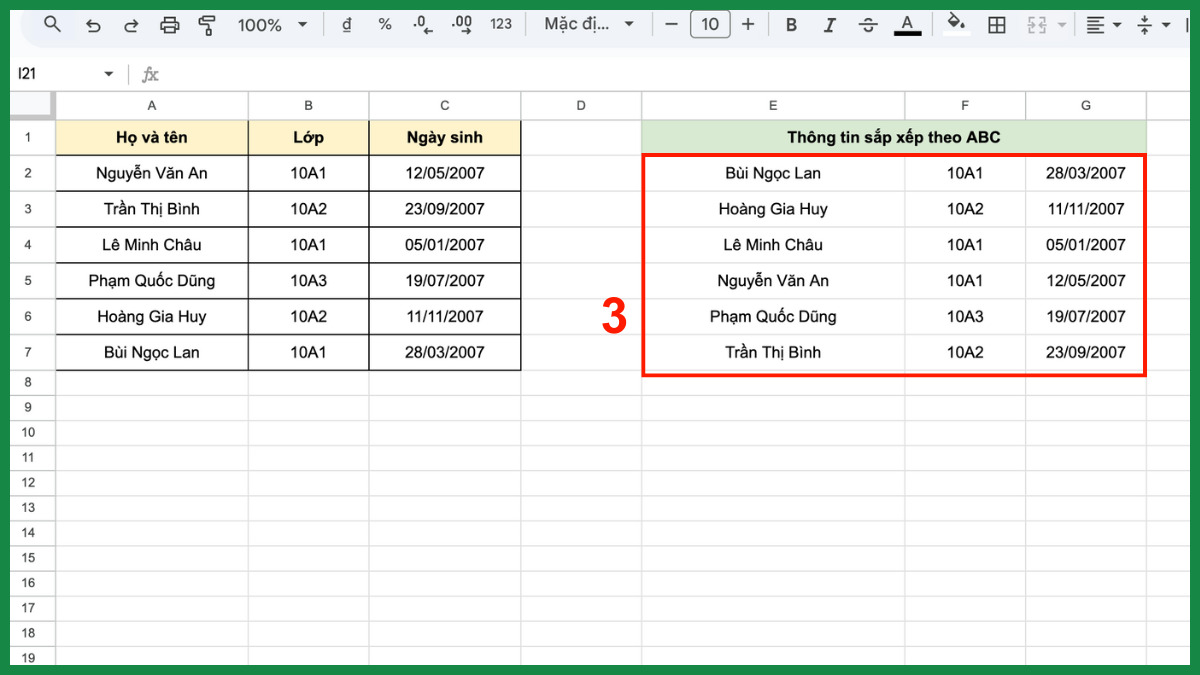Toggle italic formatting
The width and height of the screenshot is (1200, 675).
(x=829, y=25)
